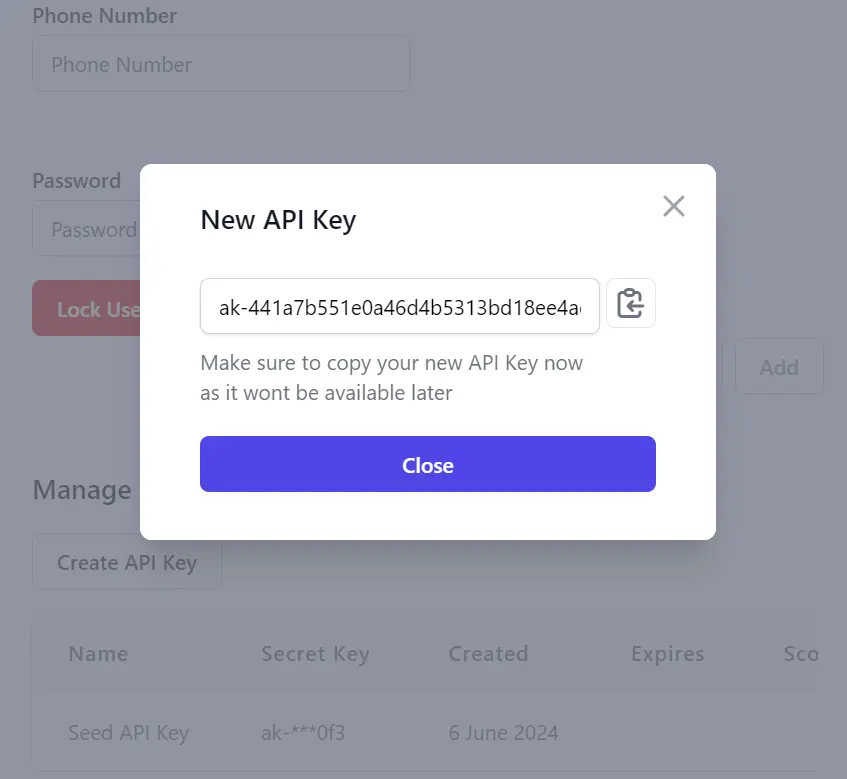Click the Create API Key button
This screenshot has width=847, height=779.
pos(126,562)
